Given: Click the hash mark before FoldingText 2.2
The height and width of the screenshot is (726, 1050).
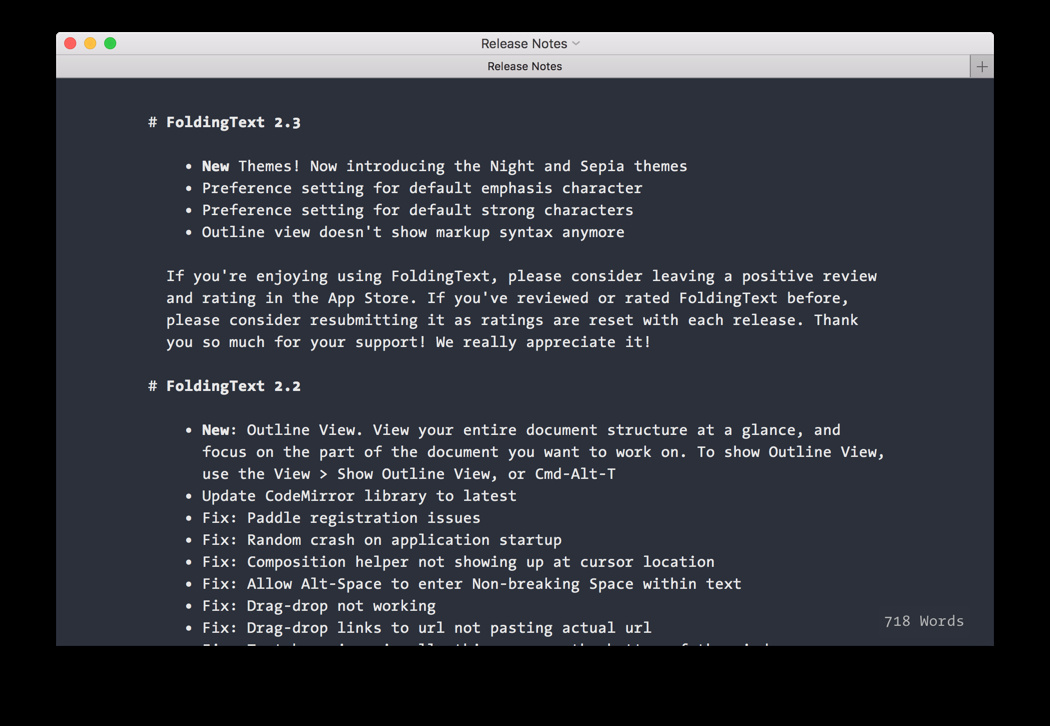Looking at the screenshot, I should point(153,386).
